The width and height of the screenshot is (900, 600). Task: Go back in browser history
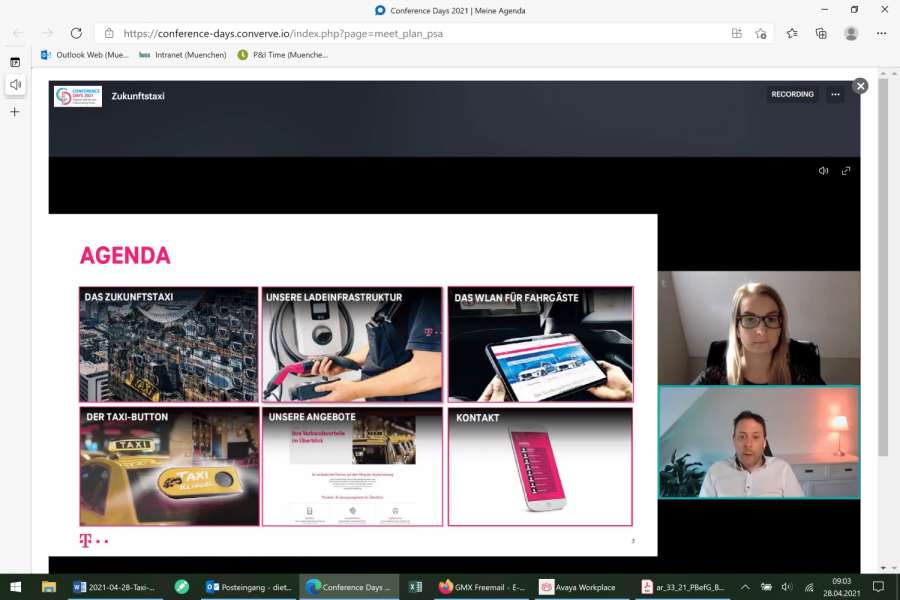click(18, 33)
